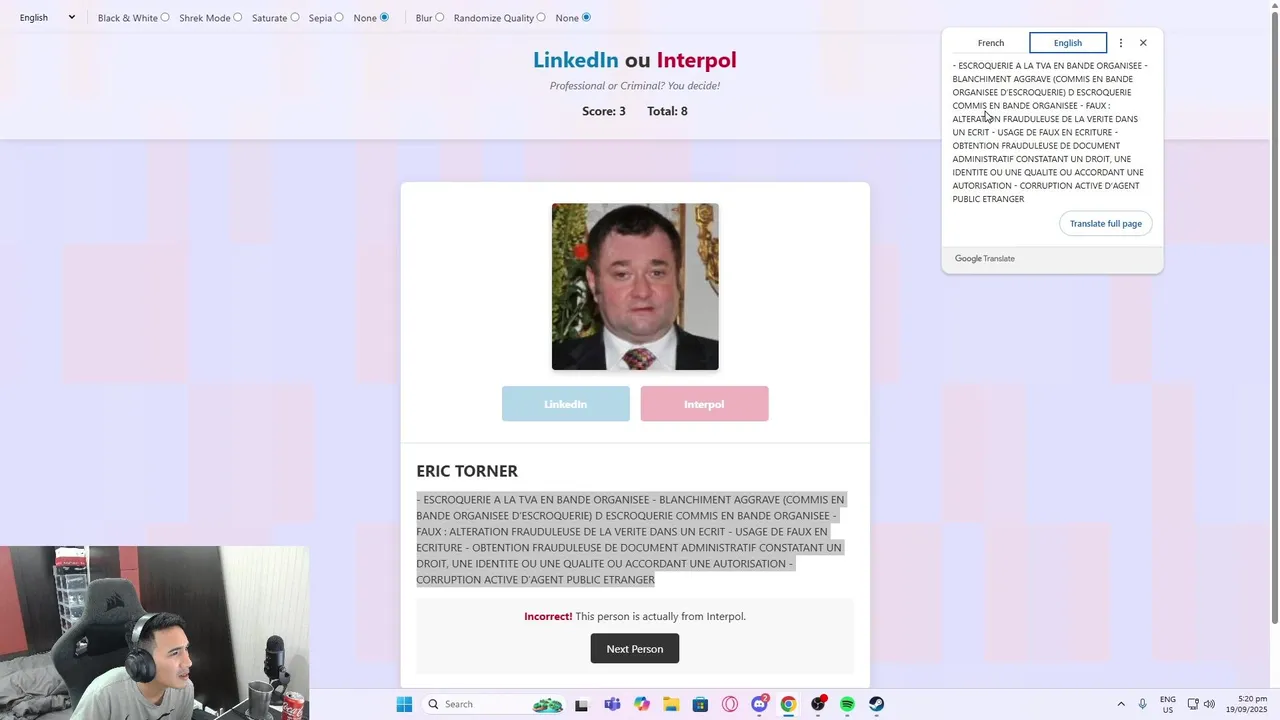This screenshot has height=720, width=1280.
Task: Enable the Blur radio option
Action: coord(439,17)
